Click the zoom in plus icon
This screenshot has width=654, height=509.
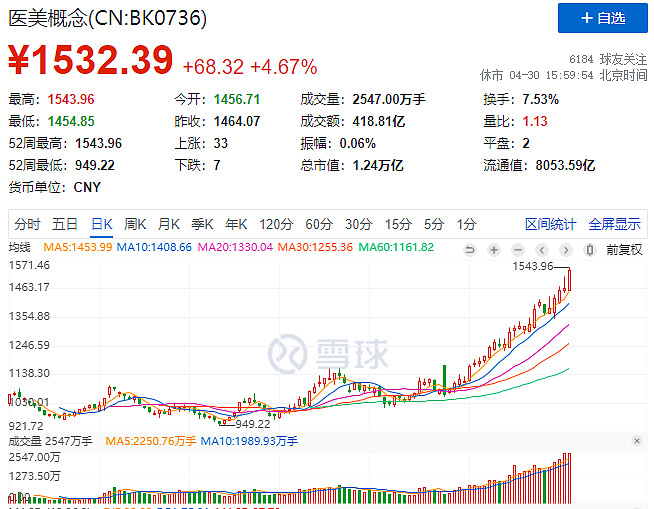point(494,250)
